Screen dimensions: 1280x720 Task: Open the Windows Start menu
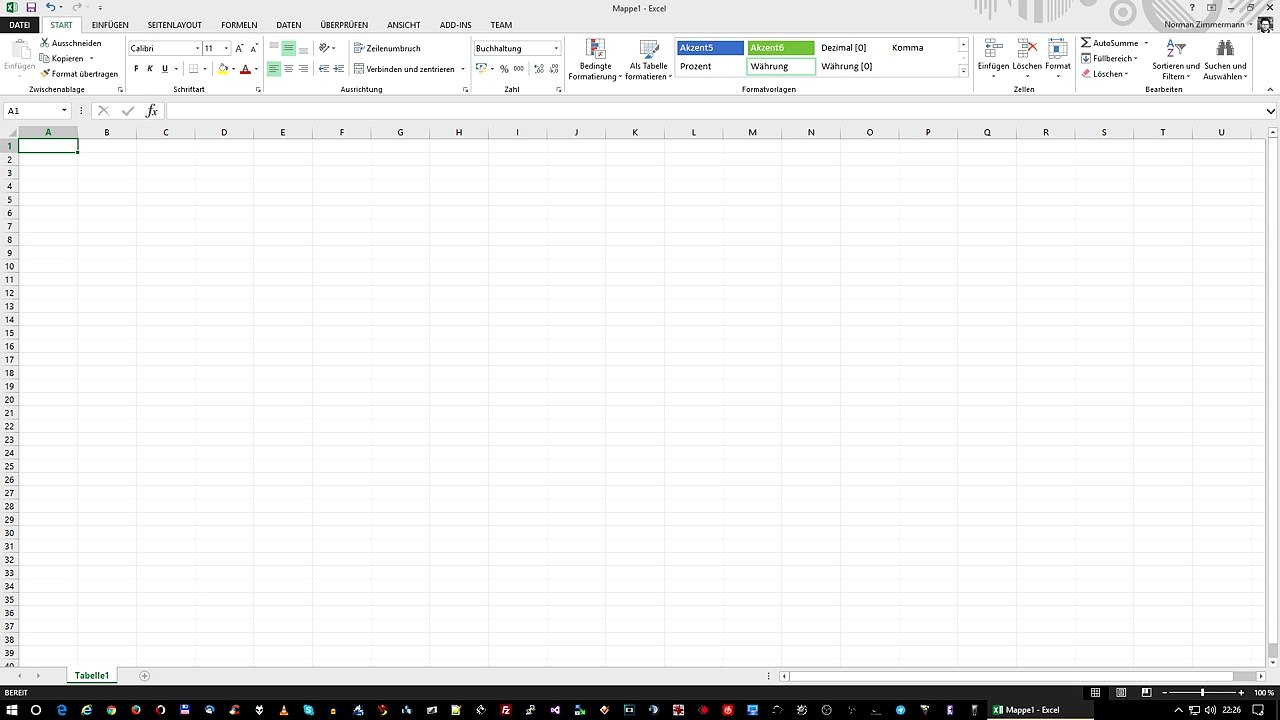pyautogui.click(x=11, y=710)
